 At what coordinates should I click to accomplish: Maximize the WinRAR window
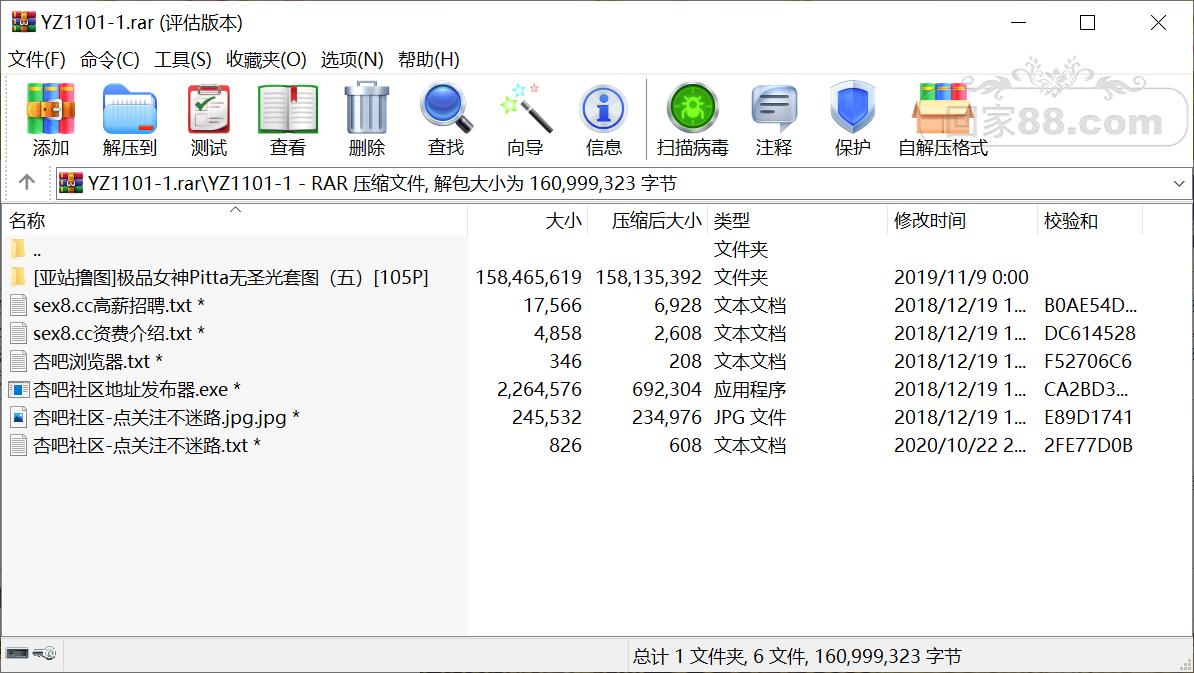pyautogui.click(x=1087, y=23)
